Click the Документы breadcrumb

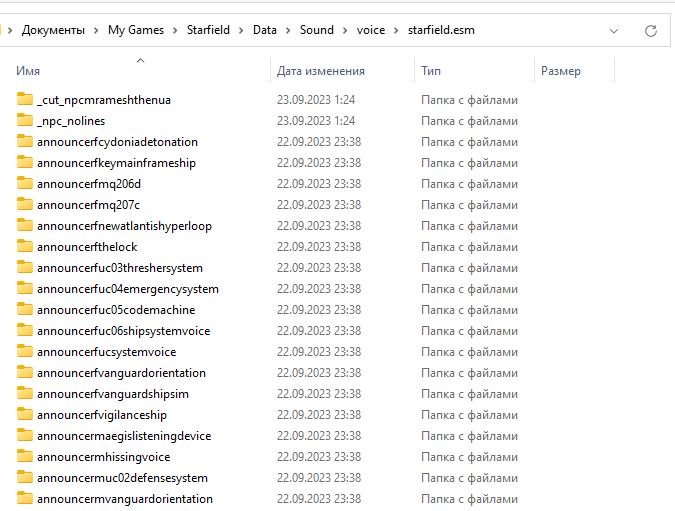click(53, 30)
